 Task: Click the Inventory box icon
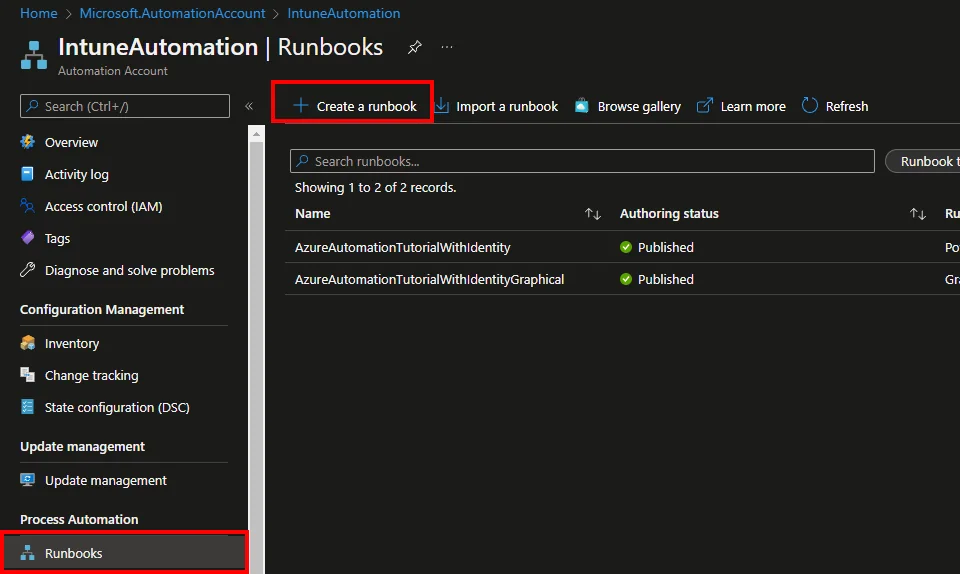point(28,343)
